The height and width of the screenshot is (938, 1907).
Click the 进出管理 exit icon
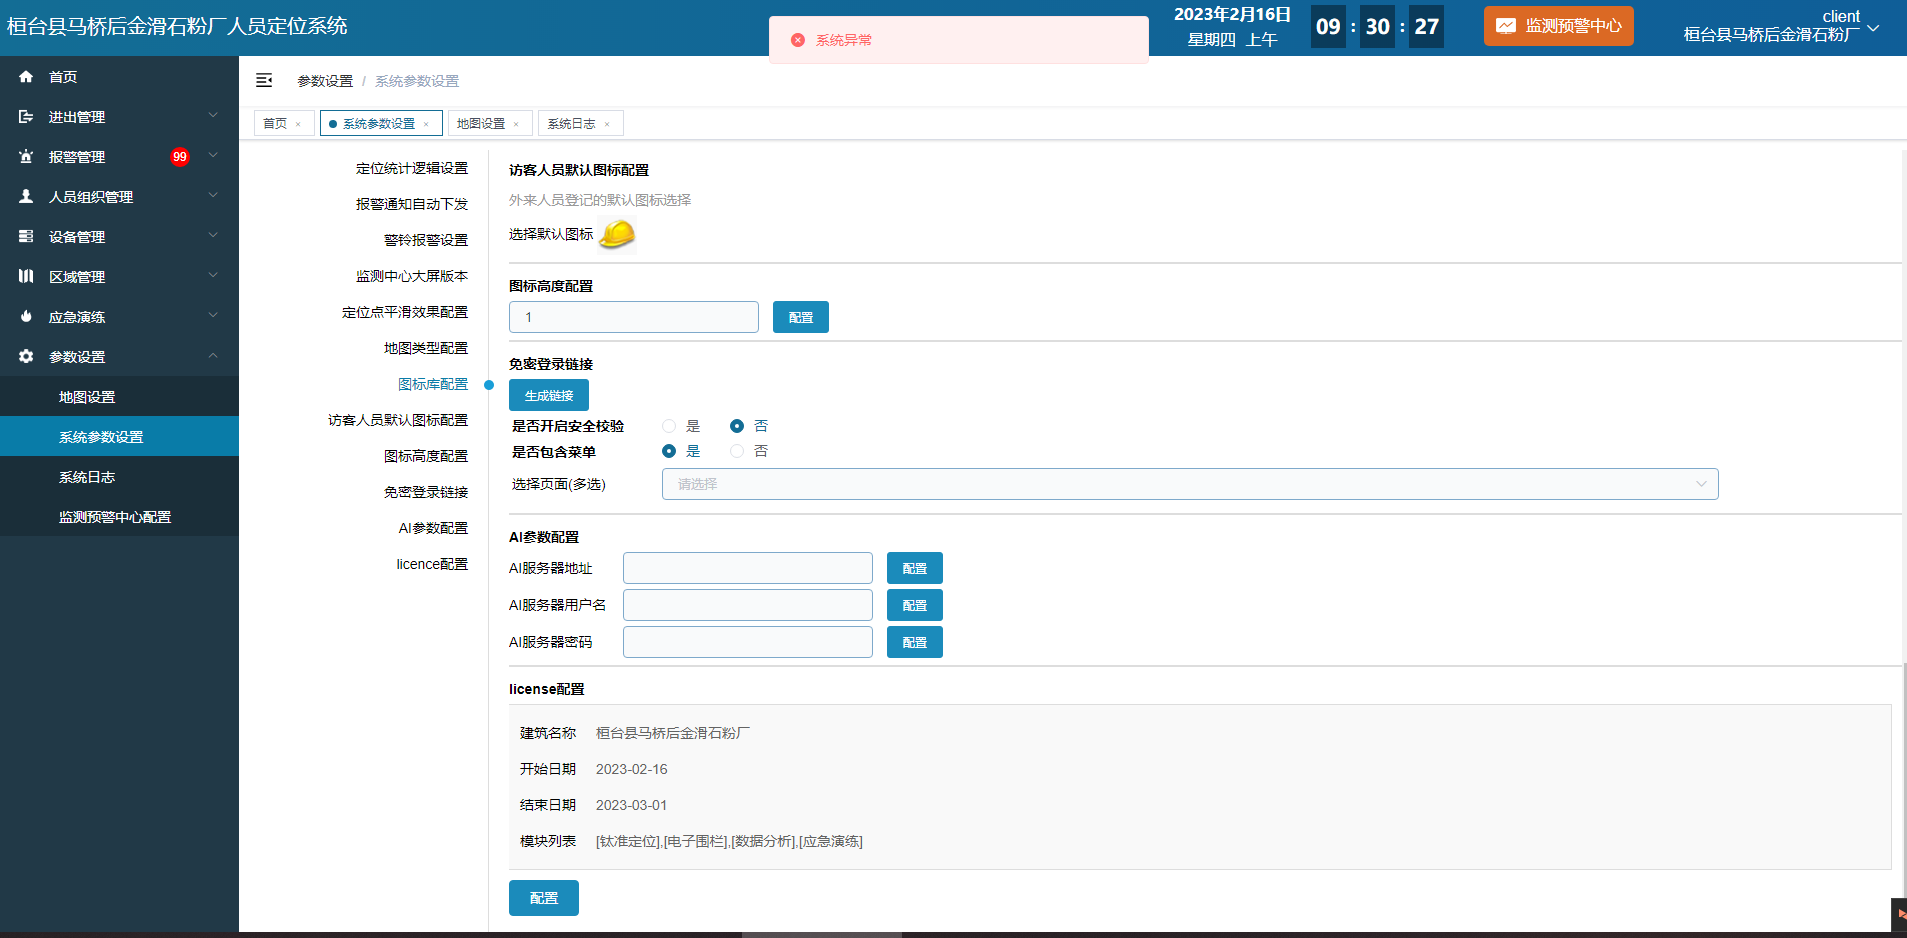(x=26, y=117)
